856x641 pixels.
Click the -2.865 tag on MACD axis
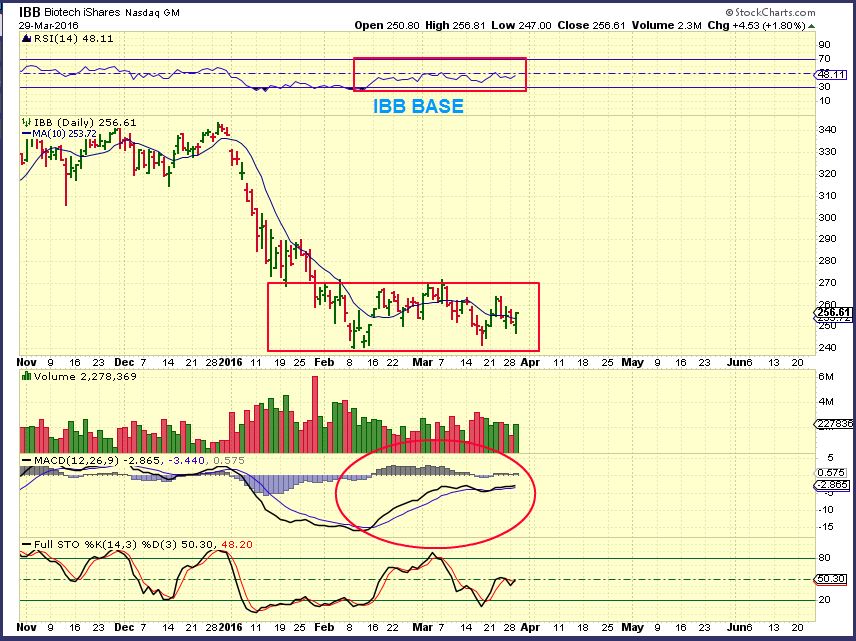point(832,485)
